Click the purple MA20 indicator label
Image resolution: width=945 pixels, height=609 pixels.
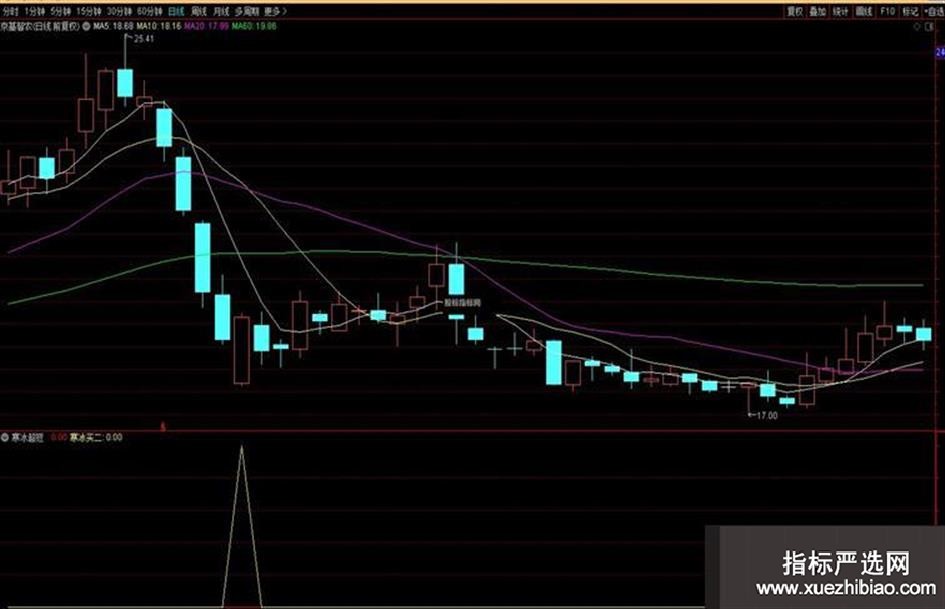[x=206, y=27]
